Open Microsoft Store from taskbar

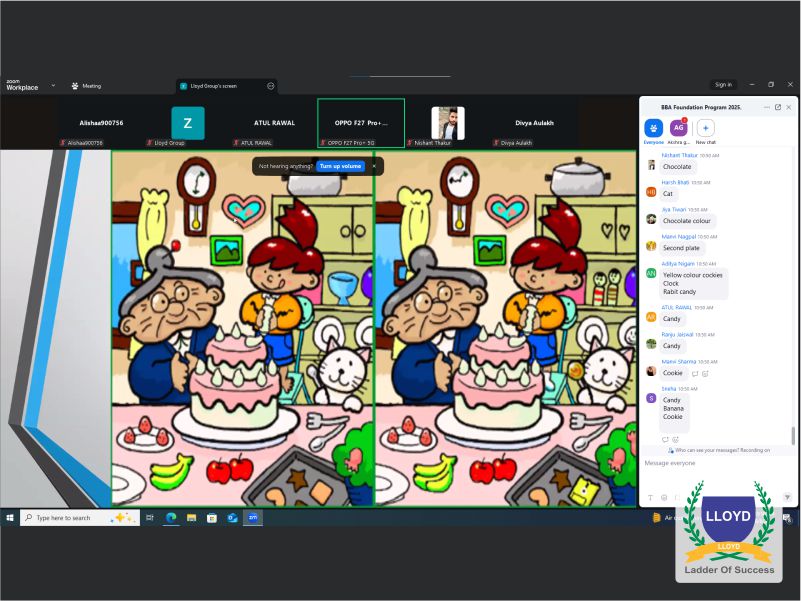pos(212,518)
